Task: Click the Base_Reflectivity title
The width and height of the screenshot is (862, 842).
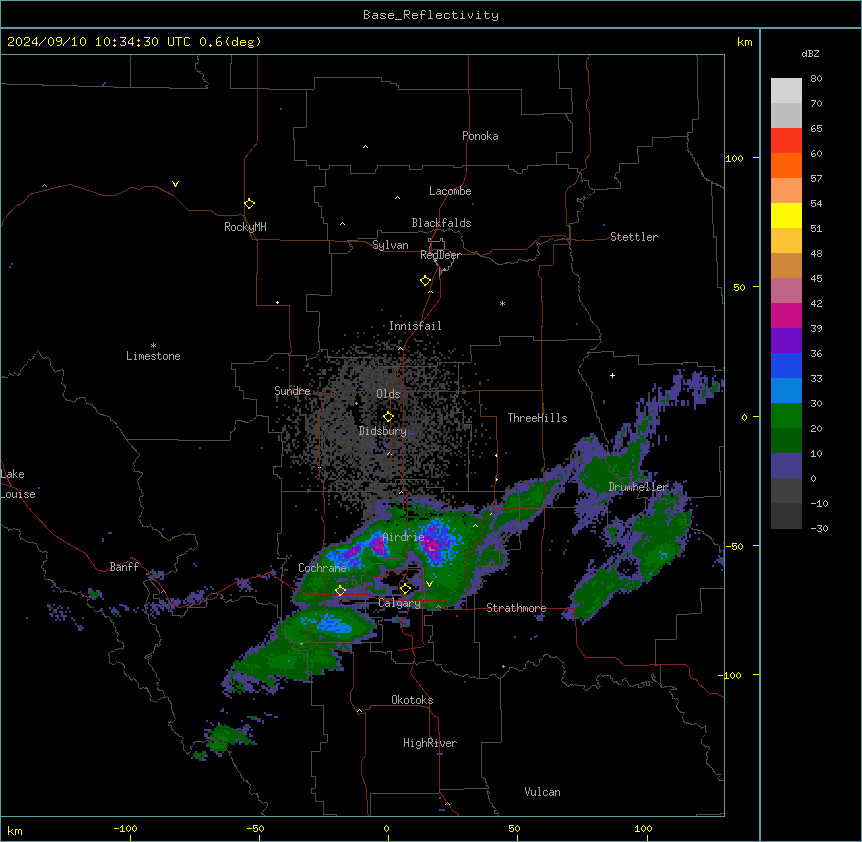Action: click(431, 15)
